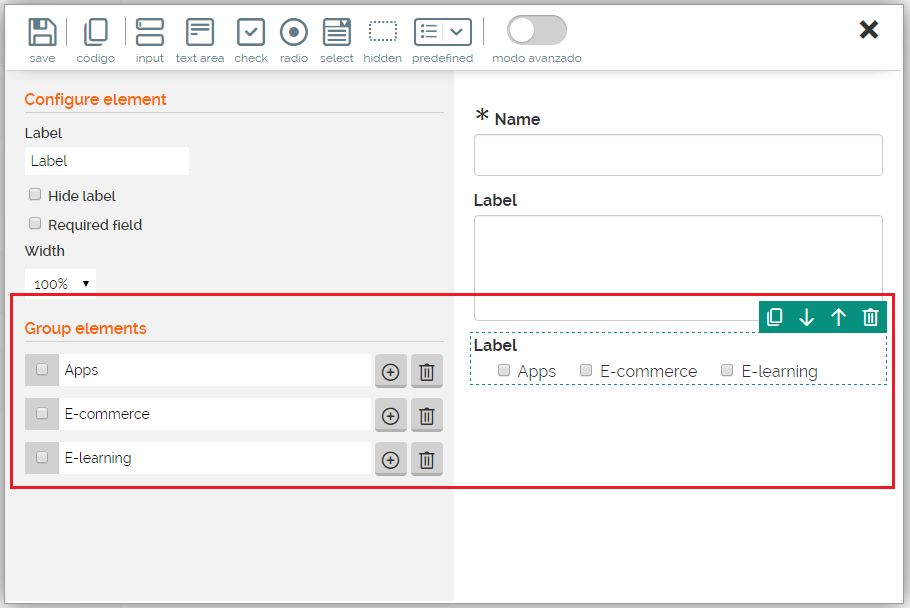The height and width of the screenshot is (608, 910).
Task: Duplicate the selected checkbox group element
Action: [775, 318]
